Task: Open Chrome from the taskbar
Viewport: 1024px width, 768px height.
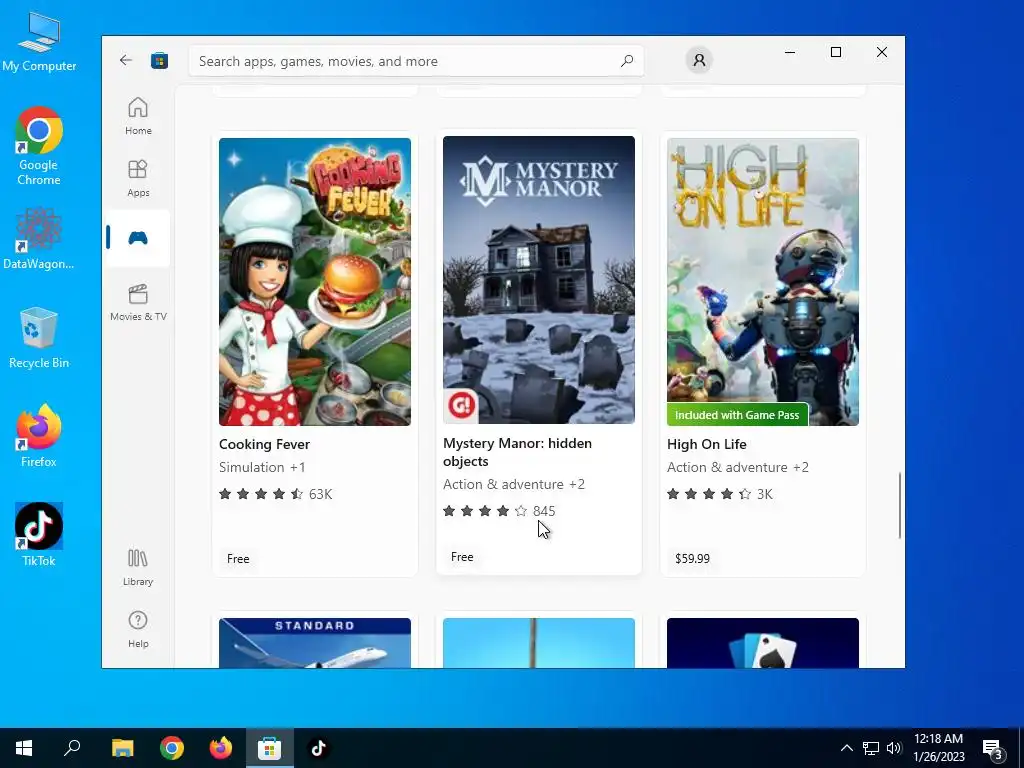Action: [x=172, y=748]
